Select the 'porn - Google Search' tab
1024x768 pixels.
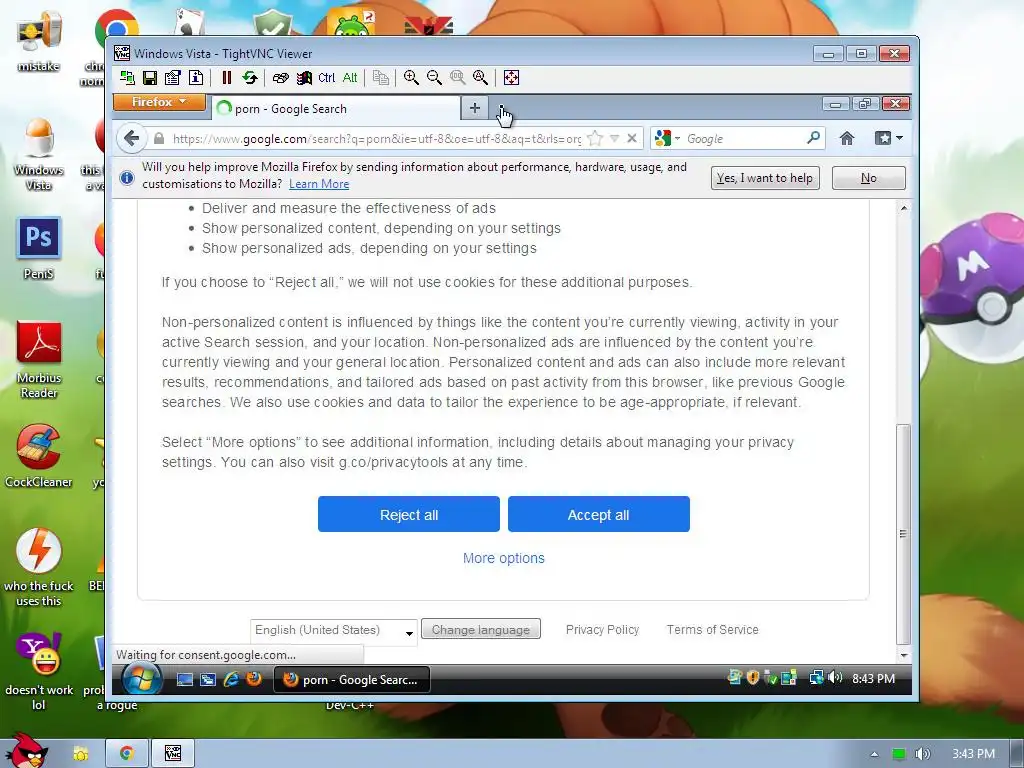coord(336,109)
